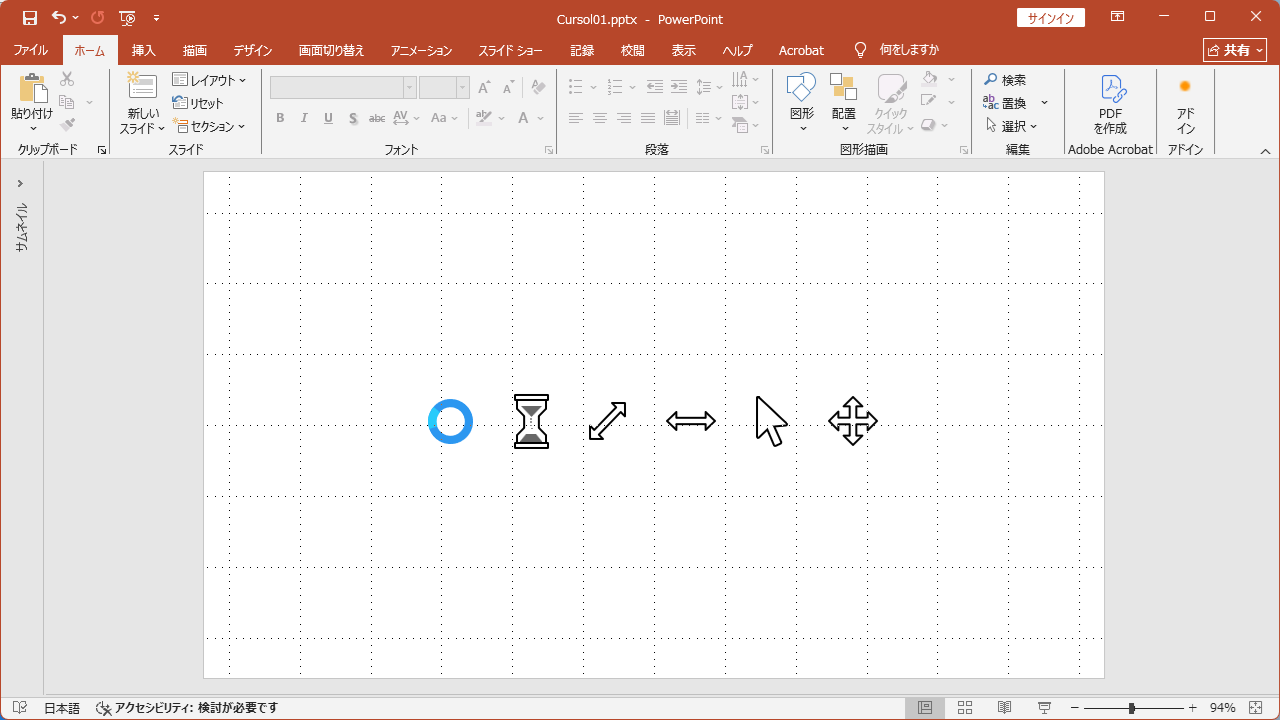Expand the サムネイル thumbnail pane
Image resolution: width=1280 pixels, height=720 pixels.
coord(20,183)
